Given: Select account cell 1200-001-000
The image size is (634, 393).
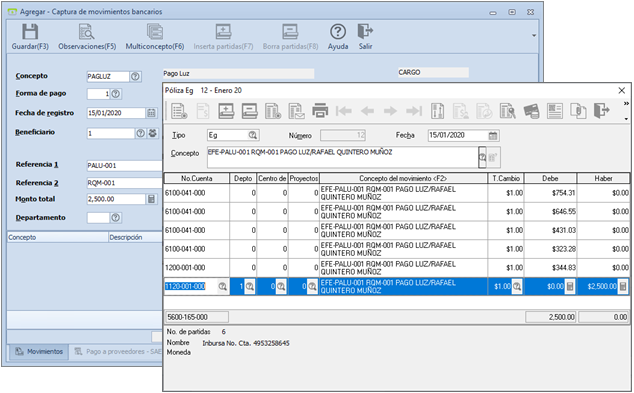Looking at the screenshot, I should [197, 268].
